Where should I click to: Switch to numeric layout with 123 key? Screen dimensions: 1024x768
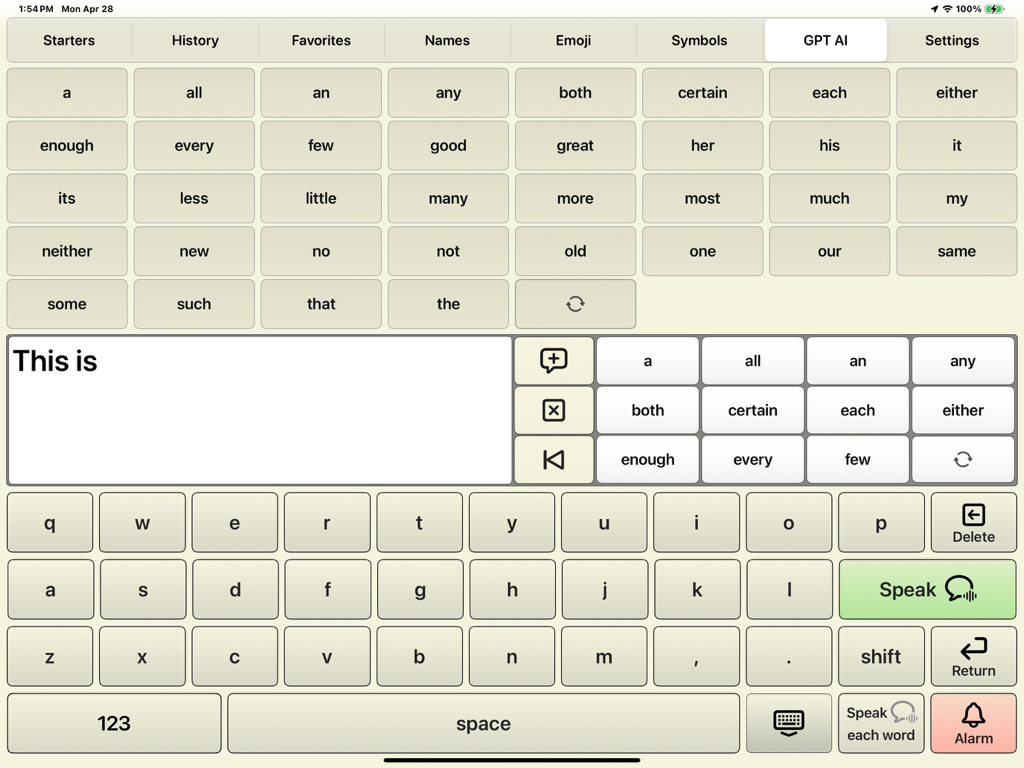(x=113, y=722)
